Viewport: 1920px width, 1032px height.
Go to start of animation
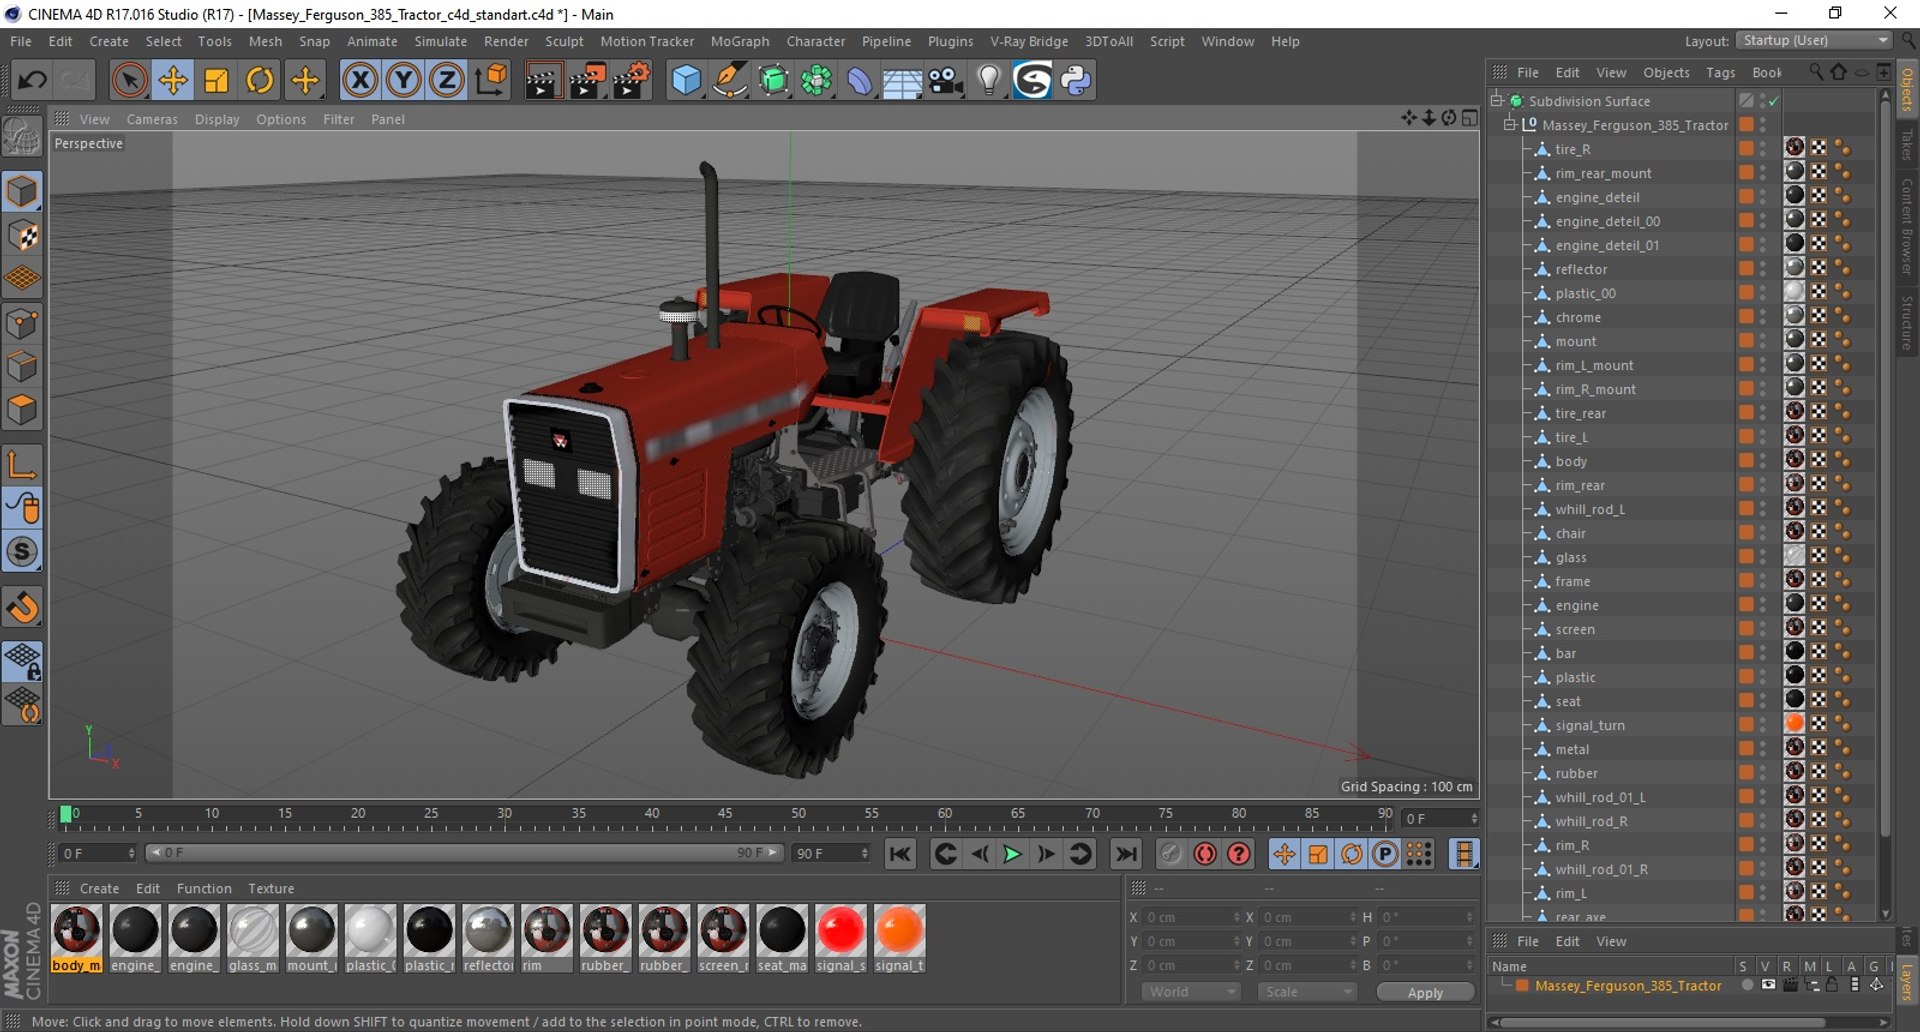(900, 854)
